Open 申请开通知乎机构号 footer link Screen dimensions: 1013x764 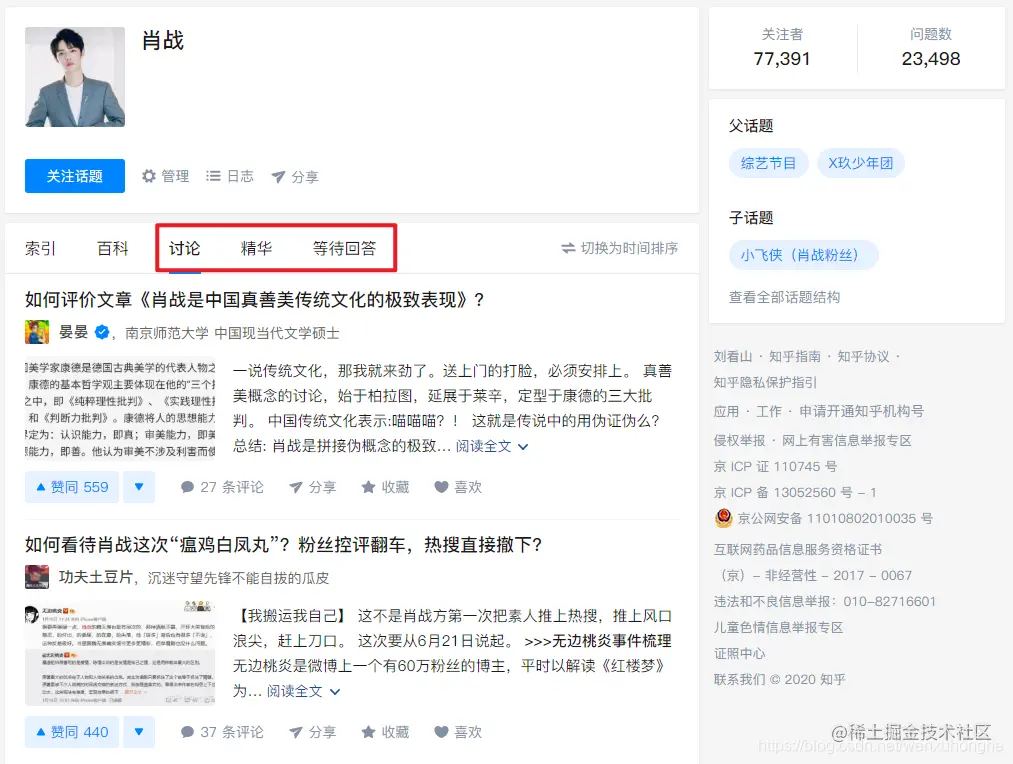pos(862,411)
